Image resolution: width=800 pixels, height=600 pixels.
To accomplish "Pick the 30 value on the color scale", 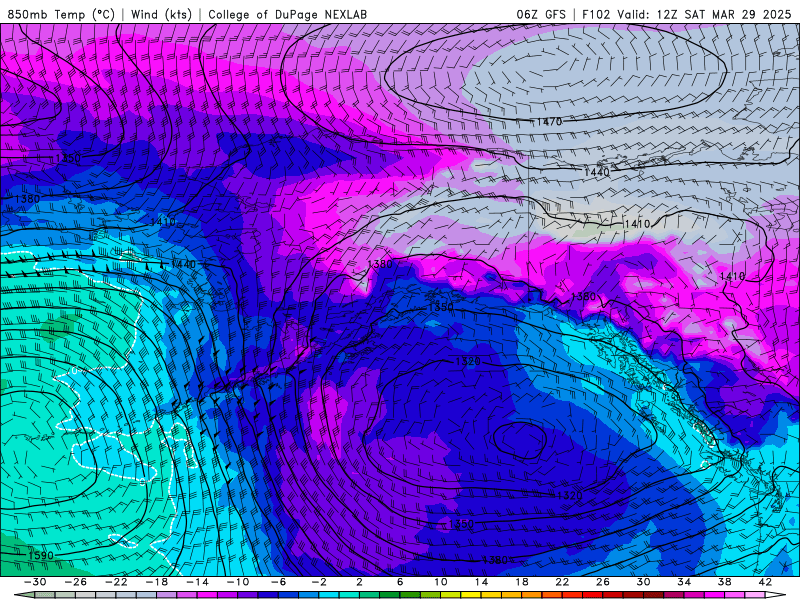I will coord(643,582).
